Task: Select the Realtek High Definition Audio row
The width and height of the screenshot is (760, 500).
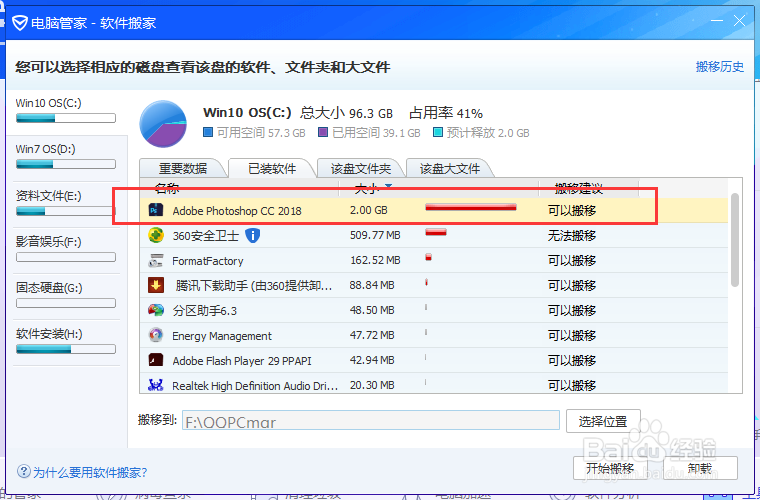Action: point(434,385)
